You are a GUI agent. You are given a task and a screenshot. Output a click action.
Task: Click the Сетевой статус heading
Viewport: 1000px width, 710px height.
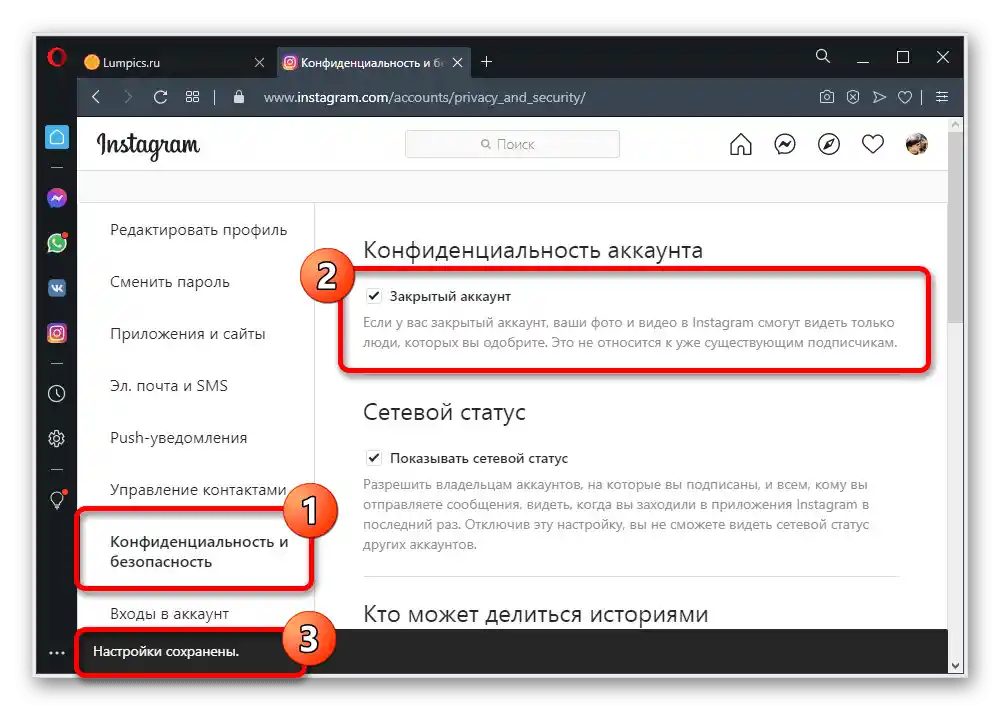[x=444, y=412]
